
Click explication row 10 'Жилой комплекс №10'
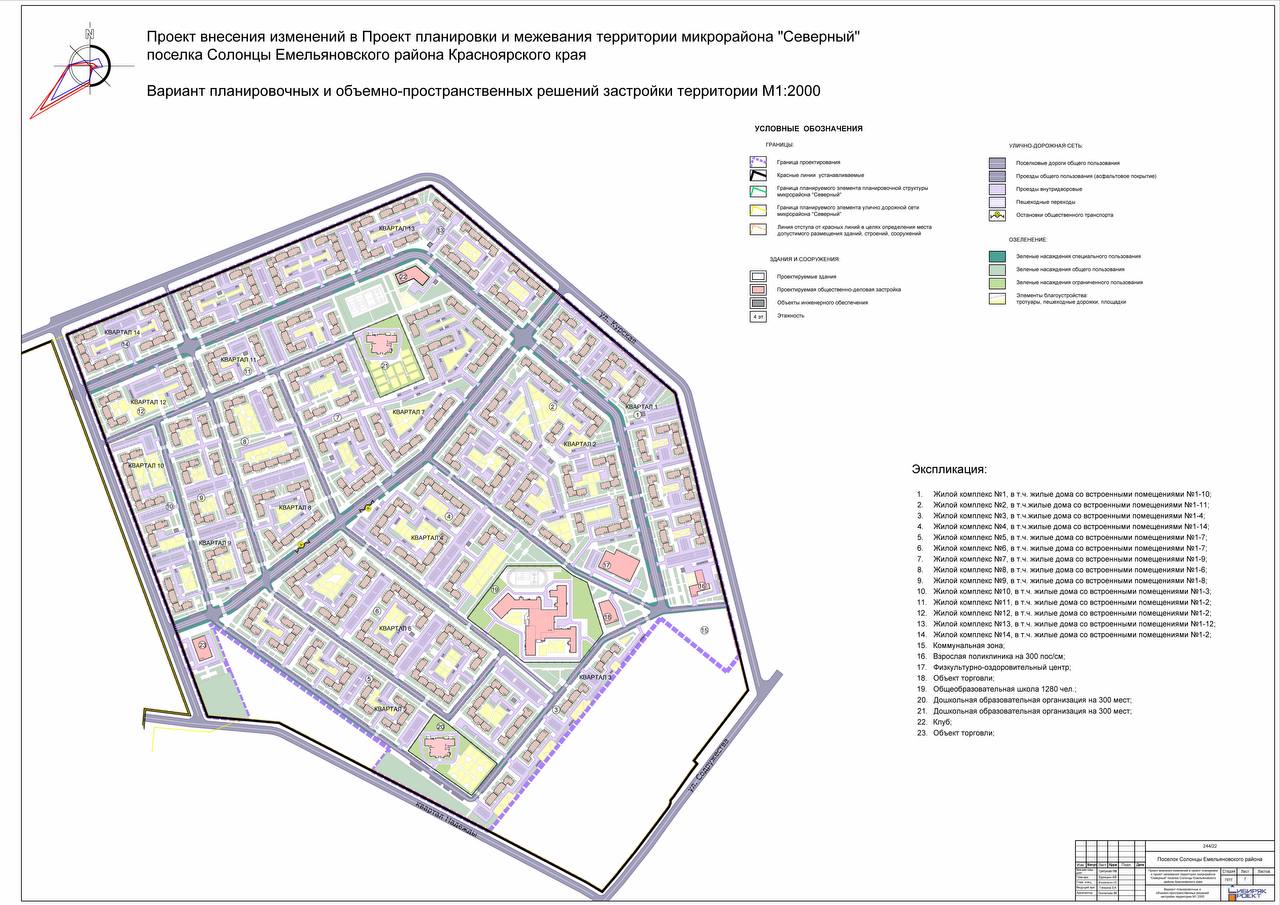pyautogui.click(x=1064, y=591)
